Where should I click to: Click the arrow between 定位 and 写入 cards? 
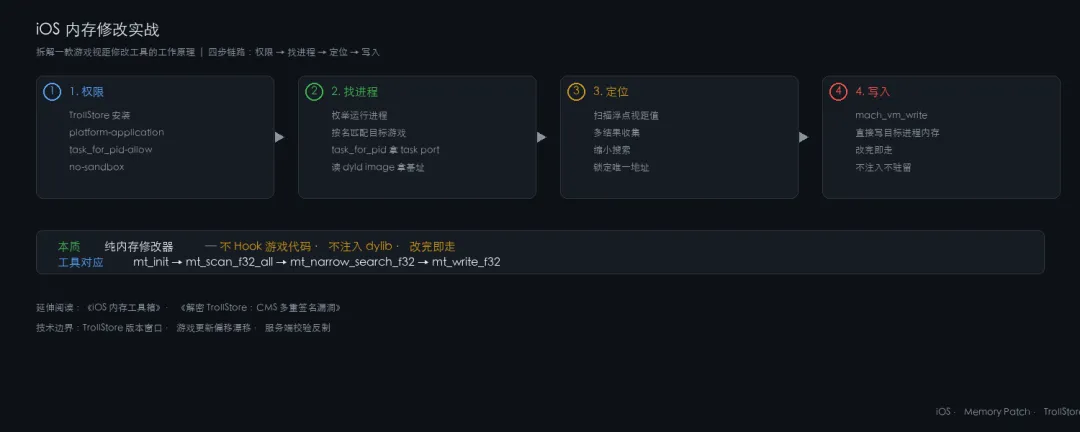tap(803, 137)
